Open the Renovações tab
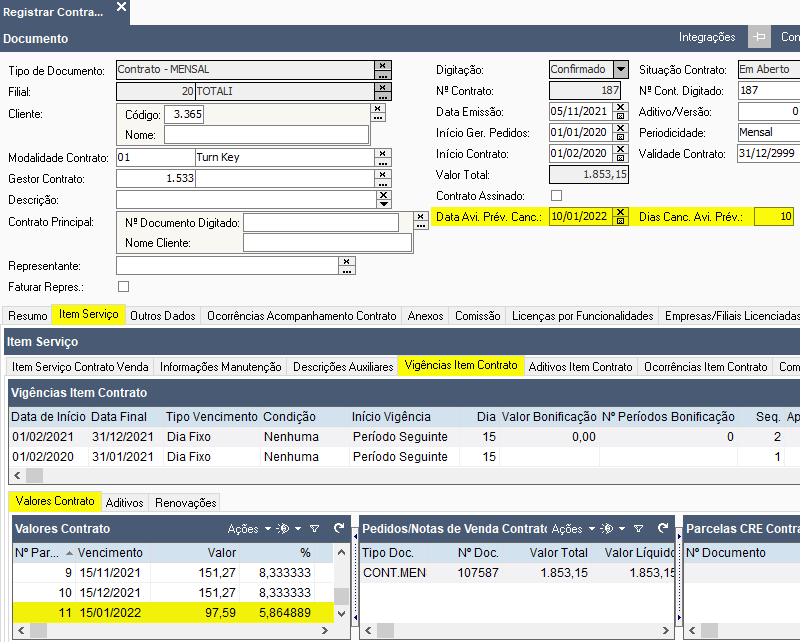The image size is (800, 642). 186,503
